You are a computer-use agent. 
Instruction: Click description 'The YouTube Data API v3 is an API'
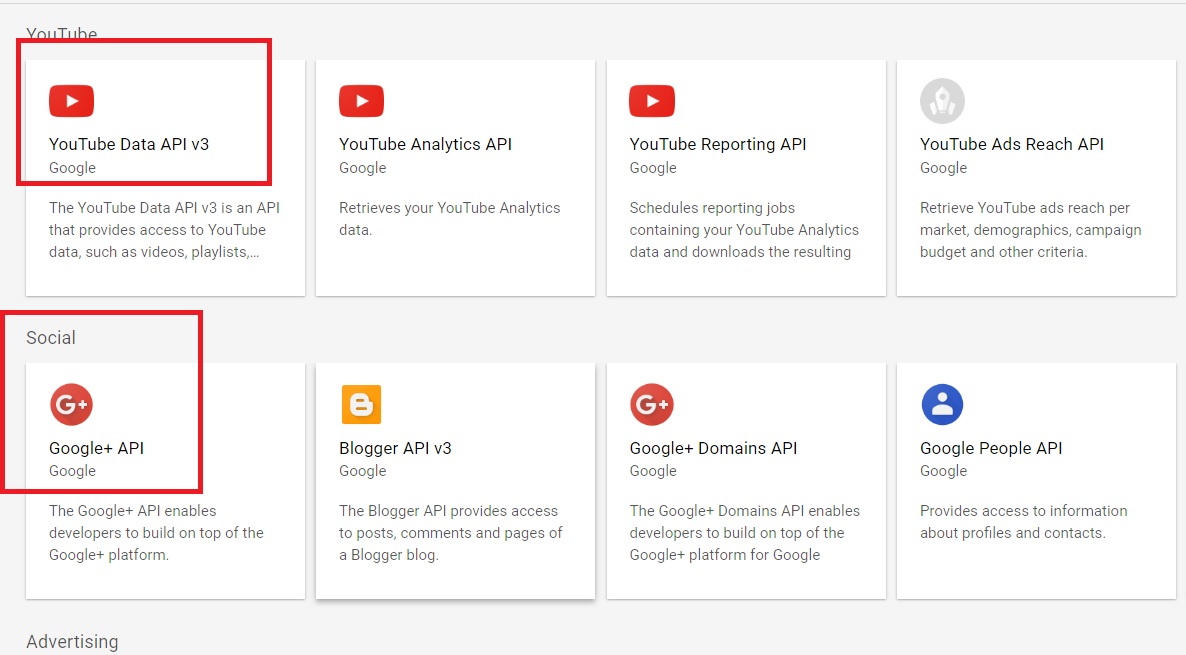[164, 229]
